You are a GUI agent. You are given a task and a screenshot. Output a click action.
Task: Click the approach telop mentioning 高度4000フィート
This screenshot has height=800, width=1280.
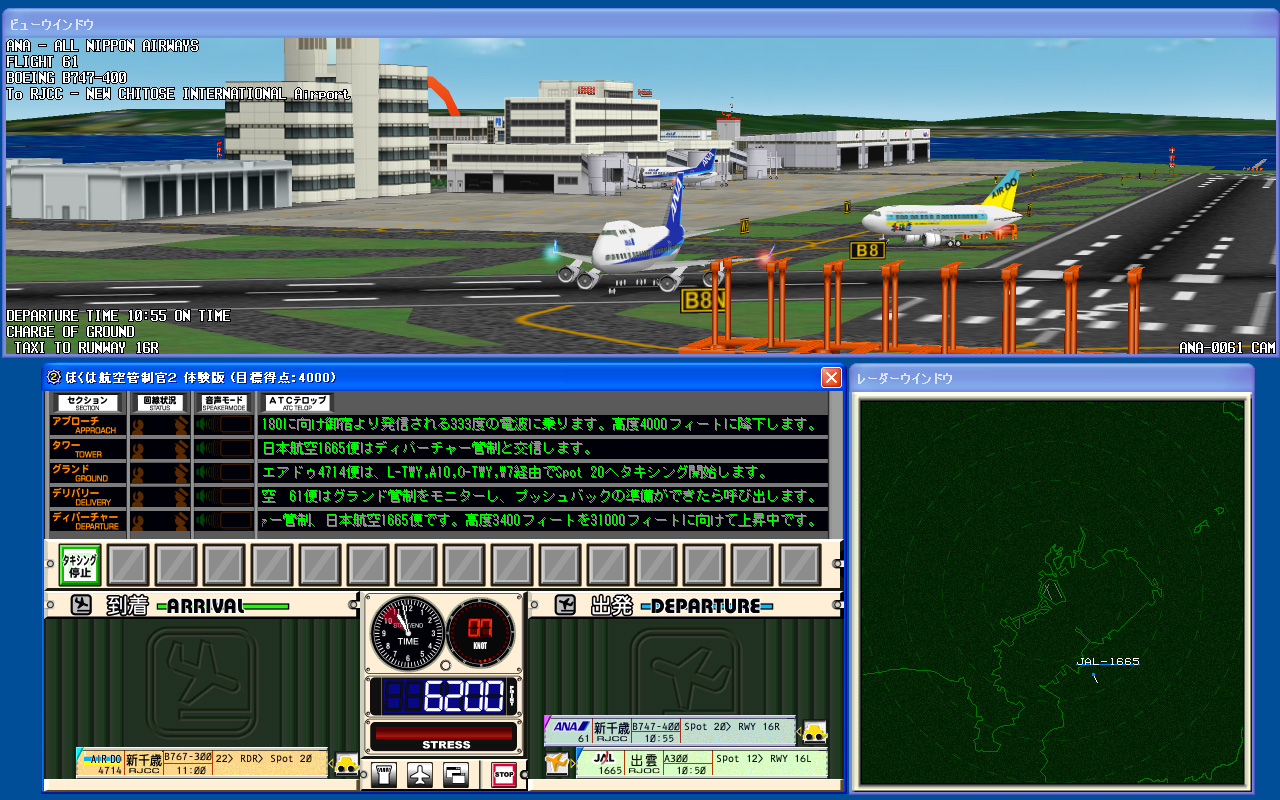click(542, 424)
